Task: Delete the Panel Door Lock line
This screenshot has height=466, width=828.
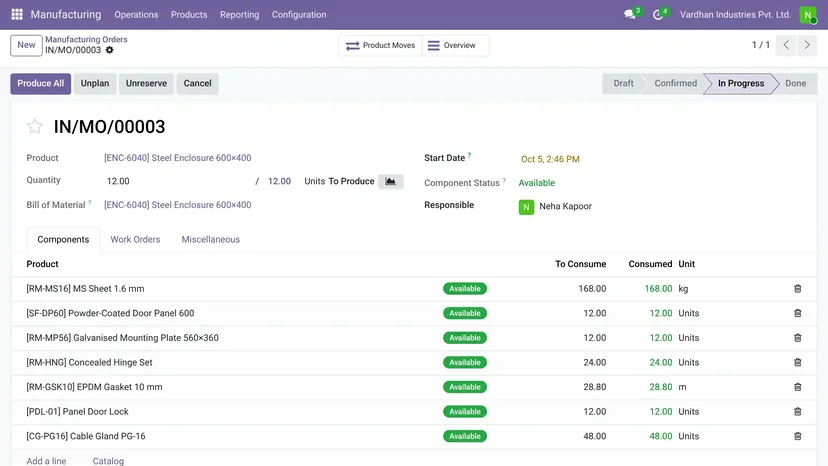Action: tap(797, 411)
